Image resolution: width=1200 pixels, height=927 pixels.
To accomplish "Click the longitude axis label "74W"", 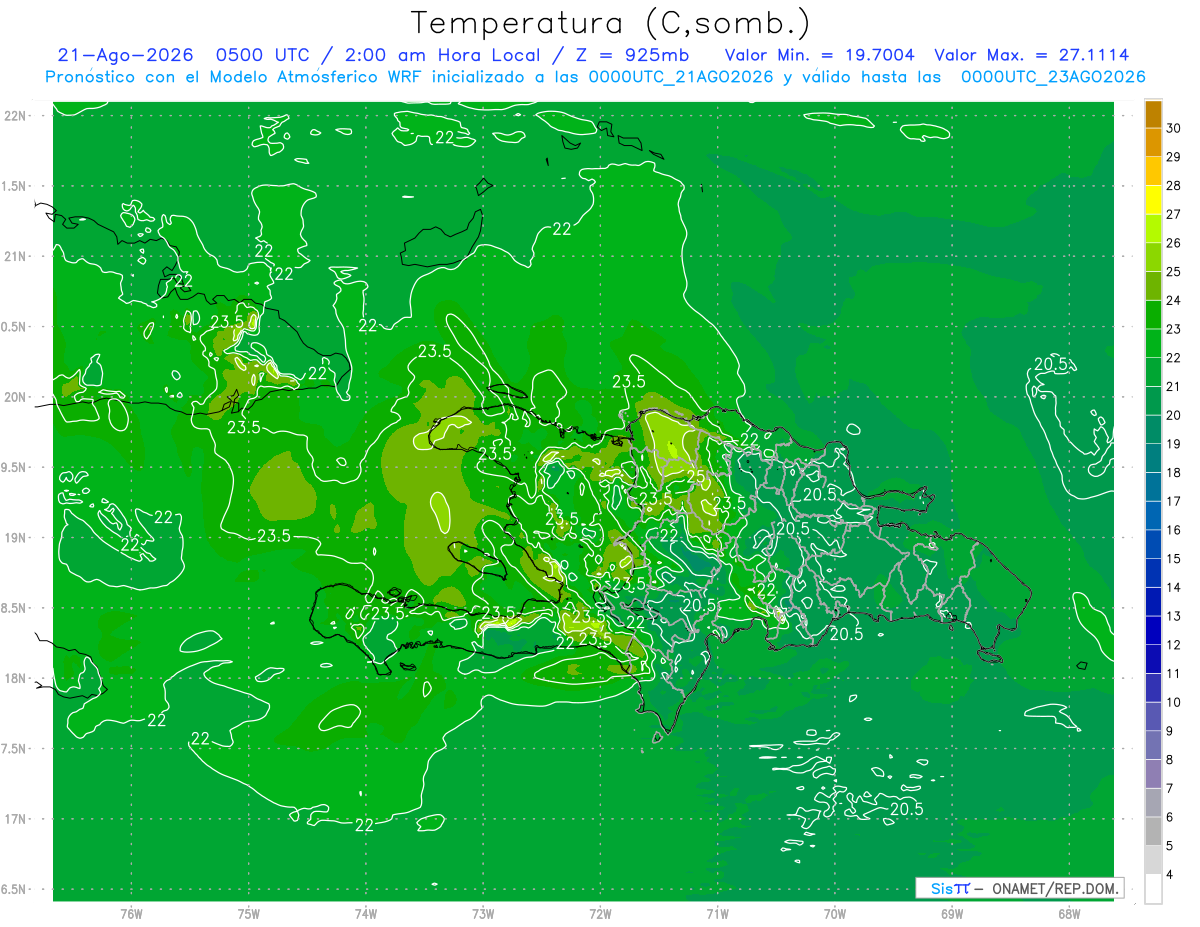I will pos(365,913).
